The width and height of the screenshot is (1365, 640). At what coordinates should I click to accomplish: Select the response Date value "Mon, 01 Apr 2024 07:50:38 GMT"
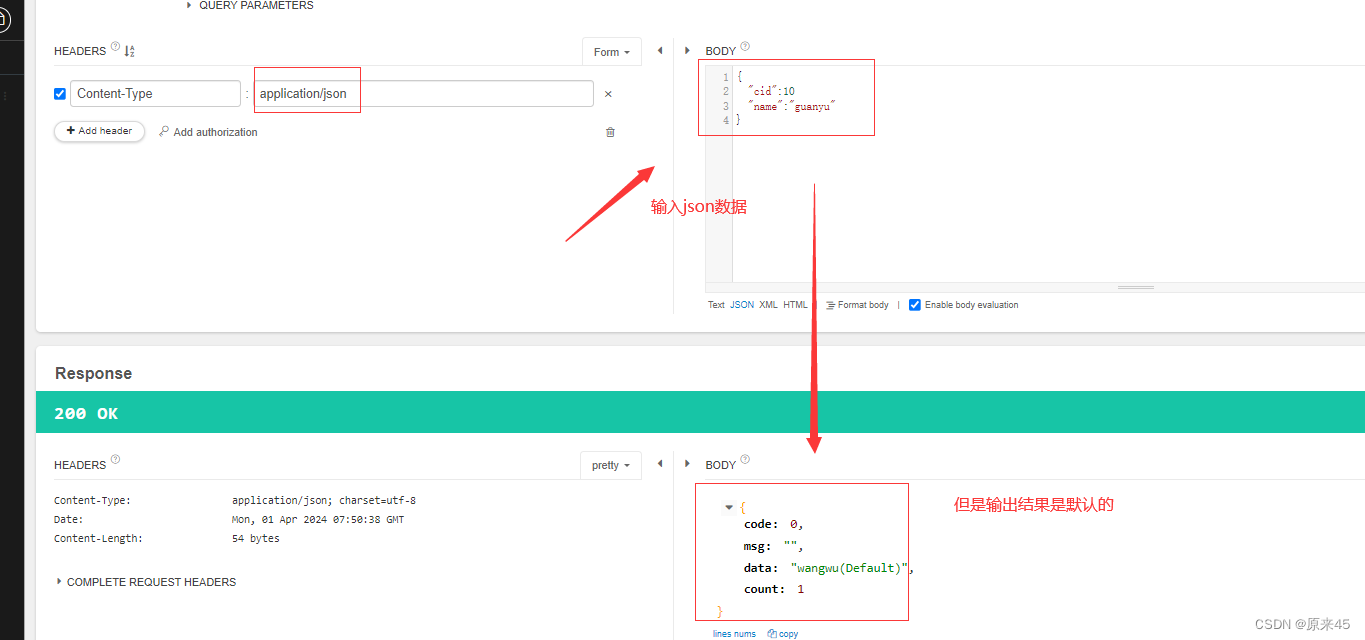tap(318, 520)
